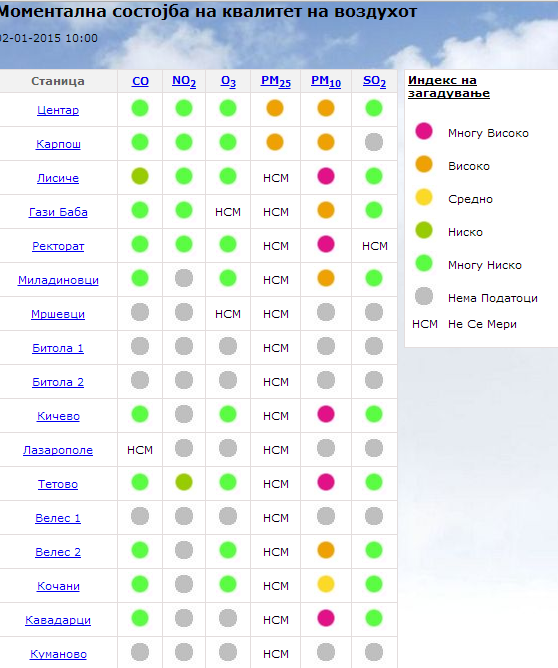The image size is (558, 668).
Task: Open the SO2 column header link
Action: [374, 81]
